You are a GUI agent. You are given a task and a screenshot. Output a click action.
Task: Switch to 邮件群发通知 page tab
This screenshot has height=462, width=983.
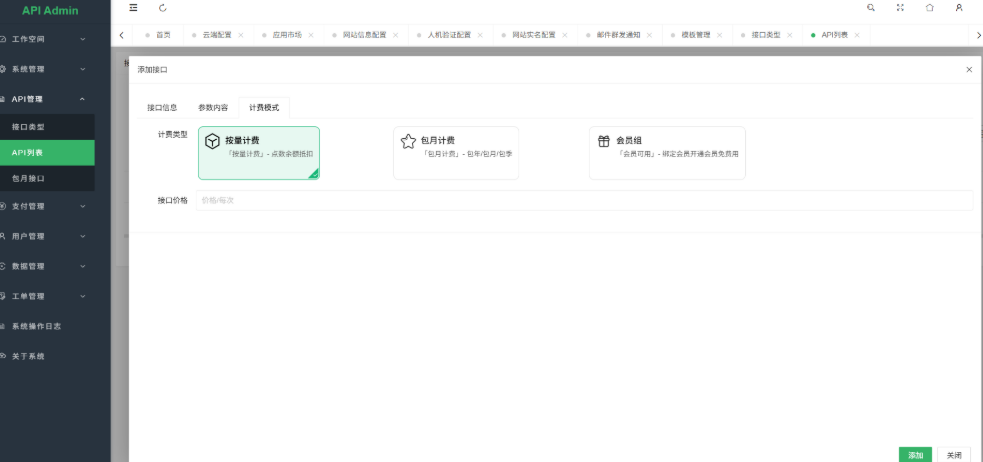[x=619, y=35]
